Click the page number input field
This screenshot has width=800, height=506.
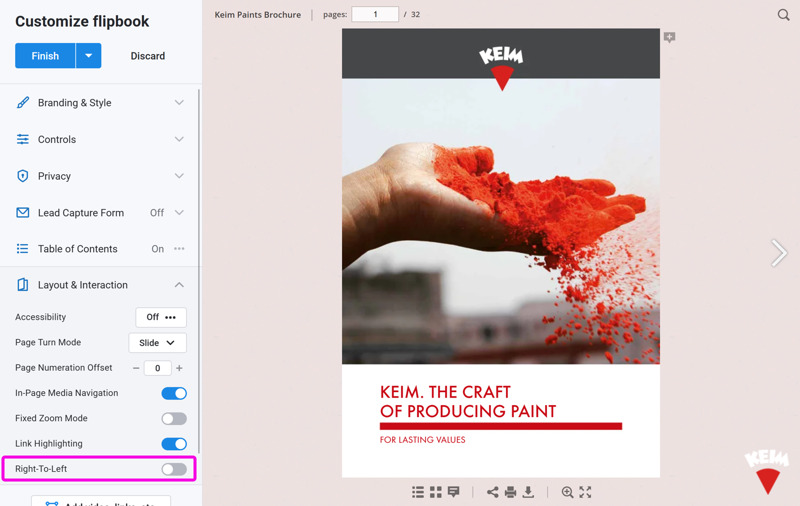375,14
